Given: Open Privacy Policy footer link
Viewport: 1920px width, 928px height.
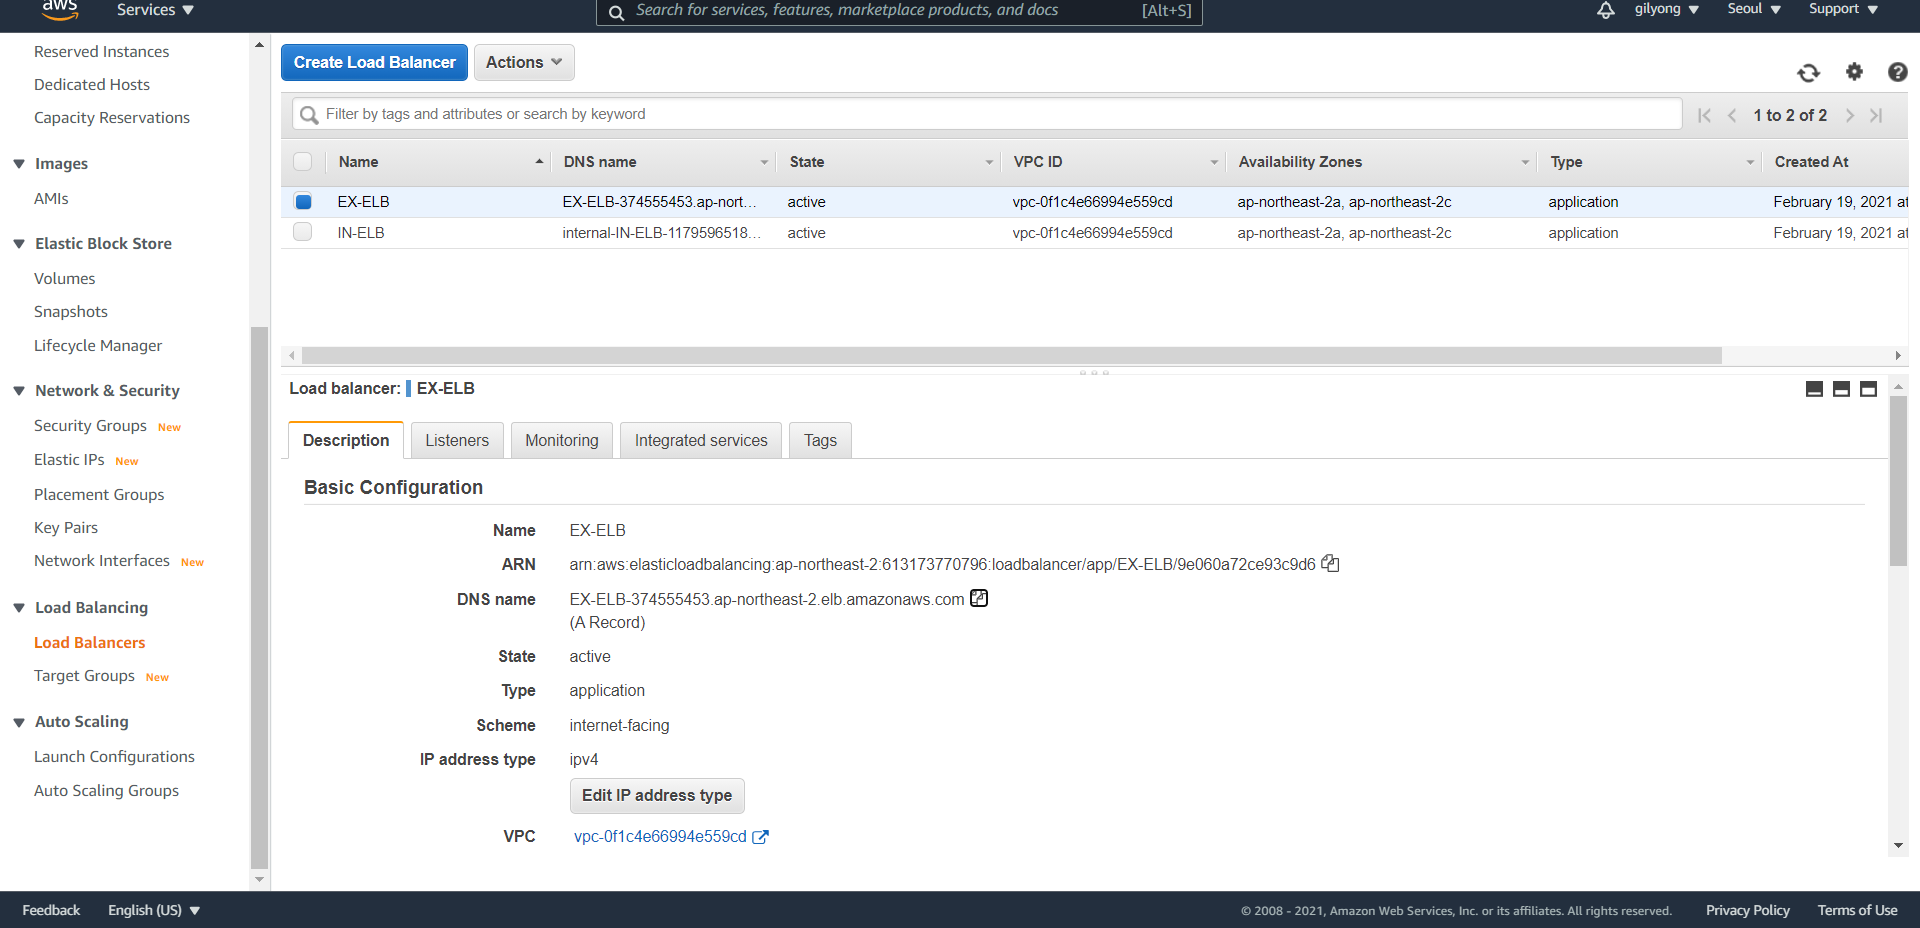Looking at the screenshot, I should 1748,910.
